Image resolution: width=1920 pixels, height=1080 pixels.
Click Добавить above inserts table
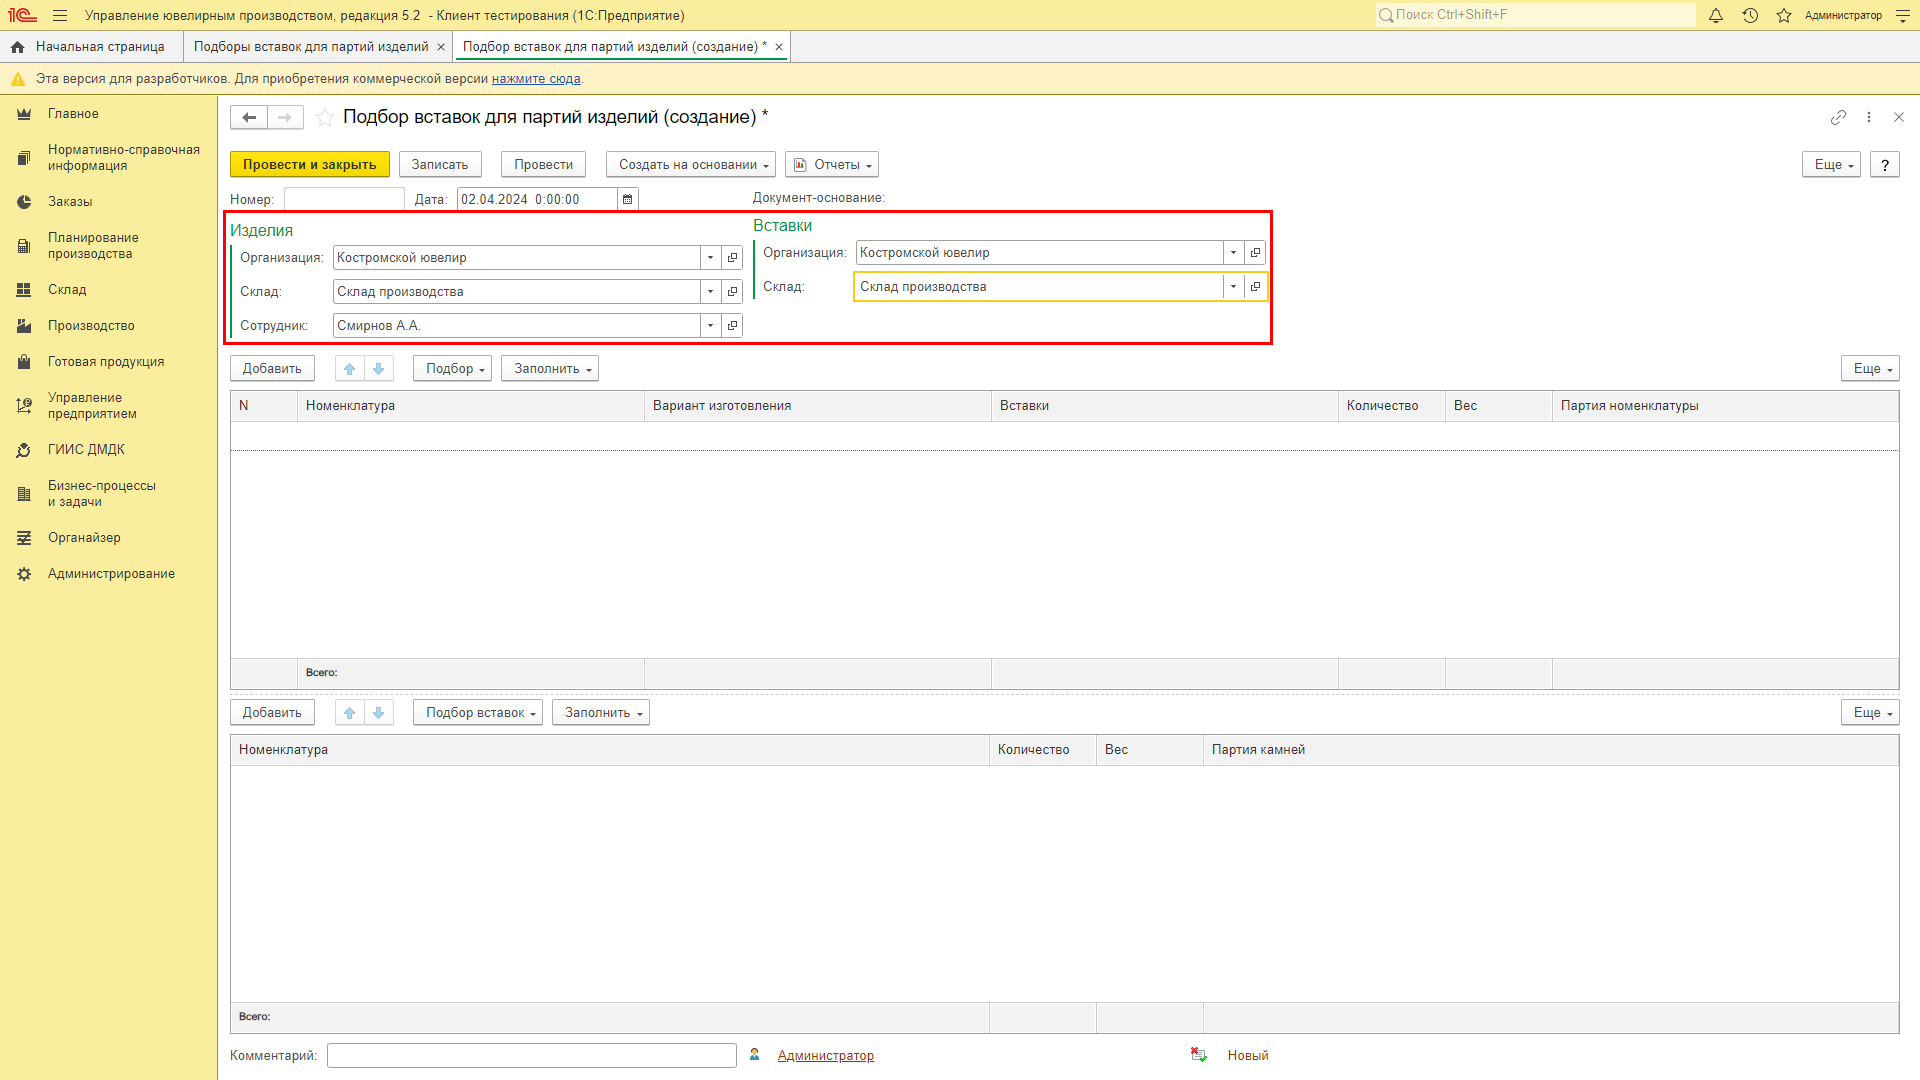point(272,713)
